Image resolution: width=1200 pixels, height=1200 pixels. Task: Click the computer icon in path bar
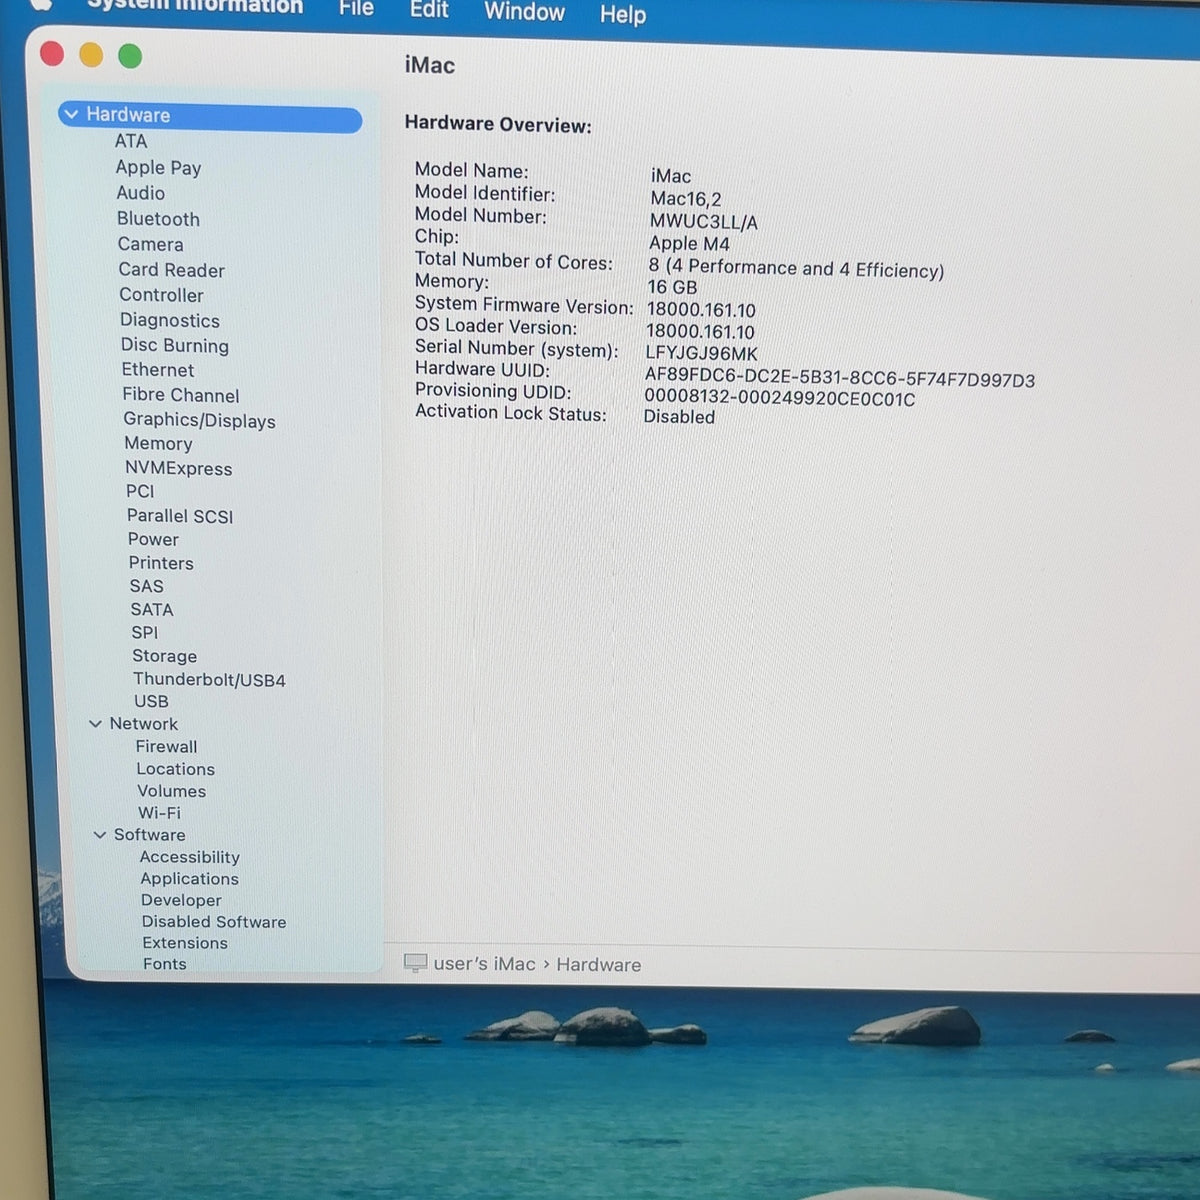(415, 963)
